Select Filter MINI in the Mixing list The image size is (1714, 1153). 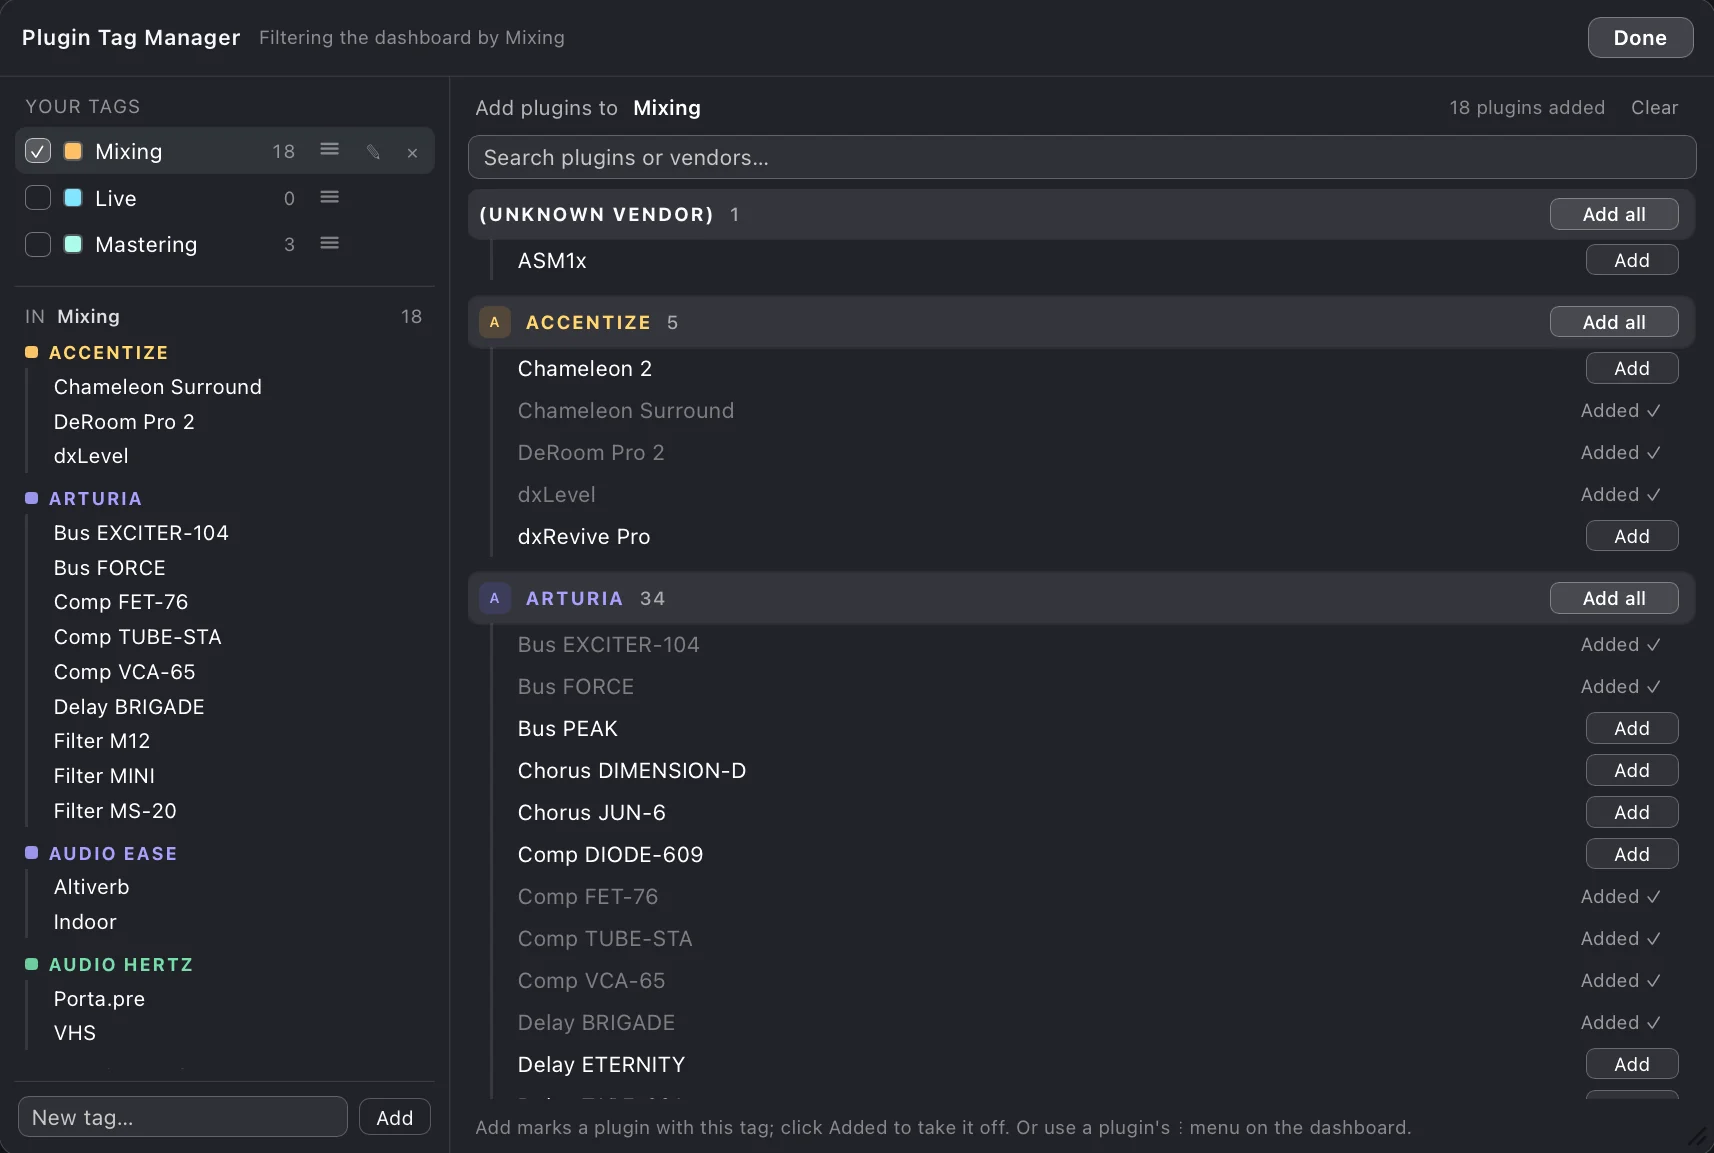(104, 776)
